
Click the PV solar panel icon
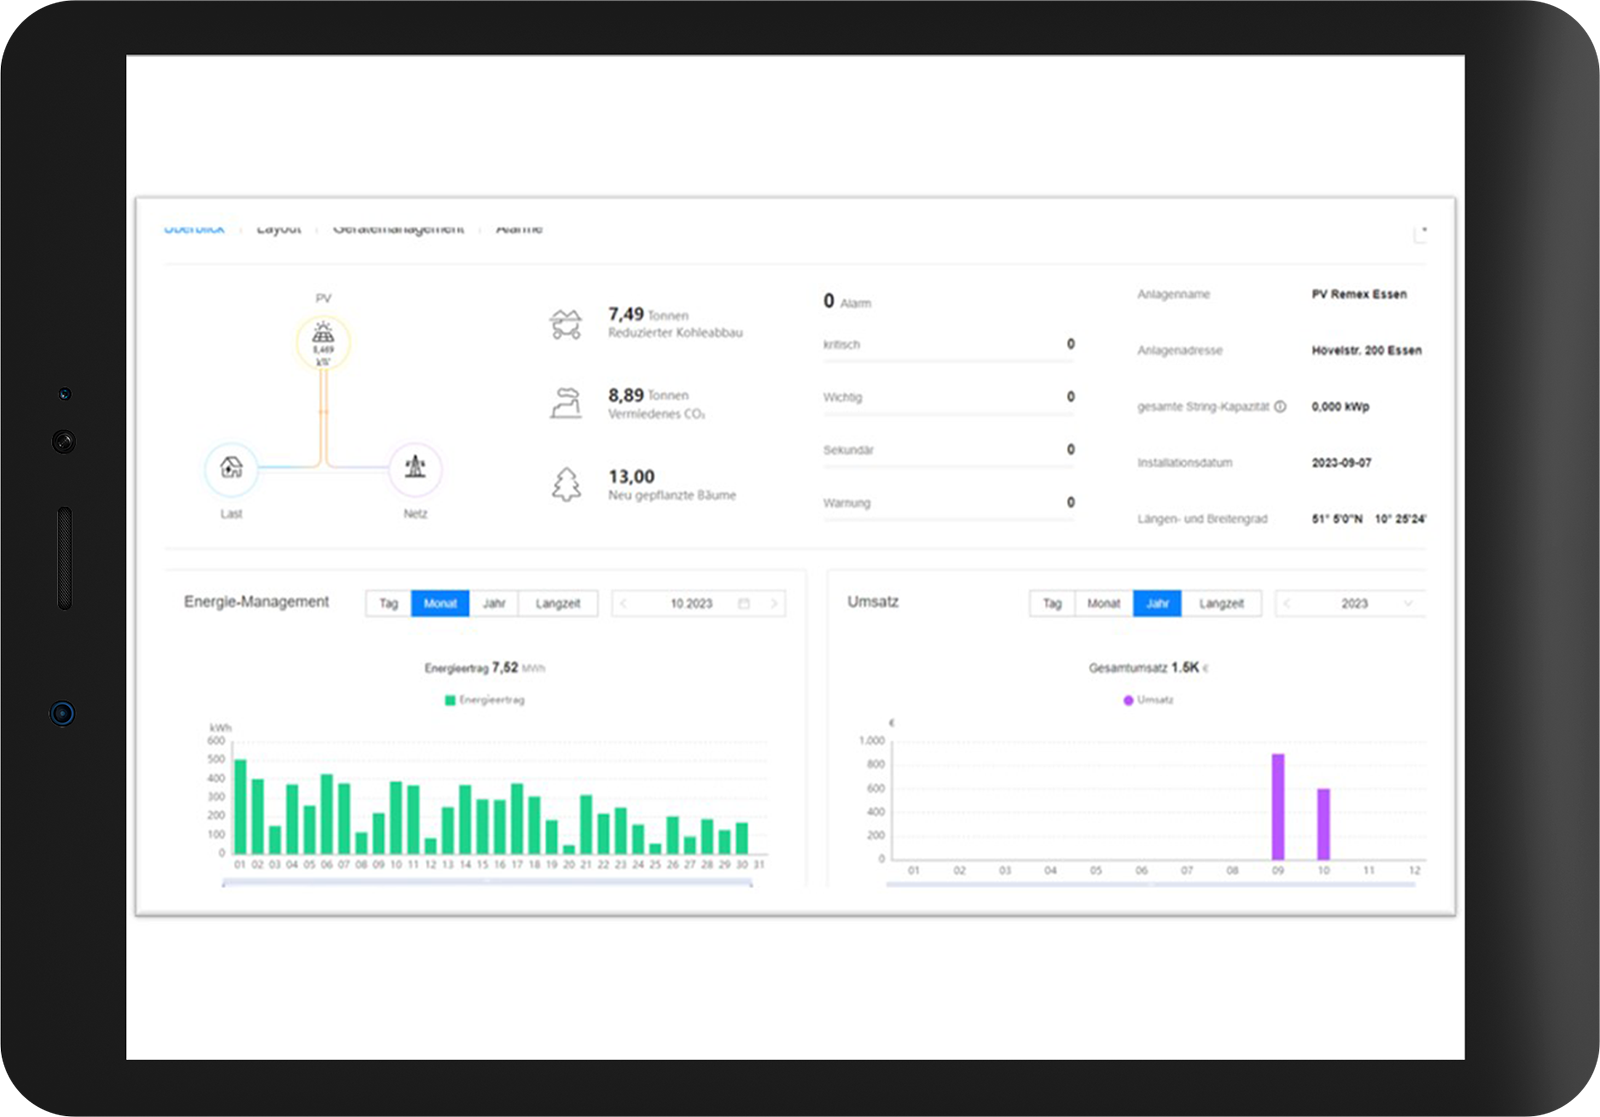[x=323, y=341]
